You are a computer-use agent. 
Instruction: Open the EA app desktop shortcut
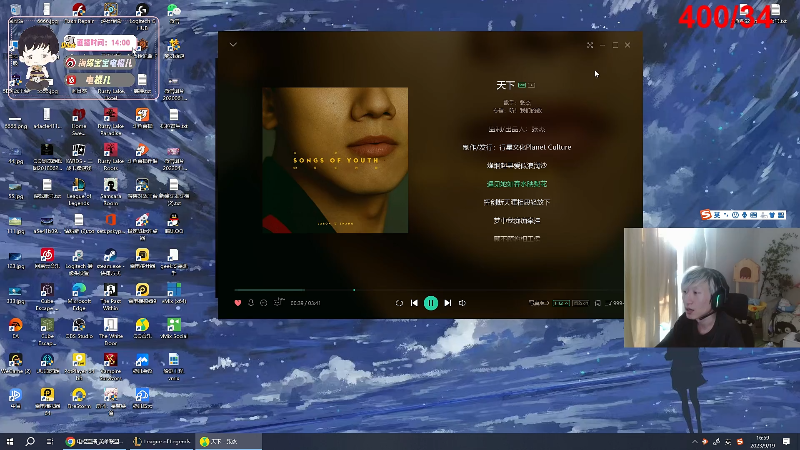pyautogui.click(x=15, y=329)
